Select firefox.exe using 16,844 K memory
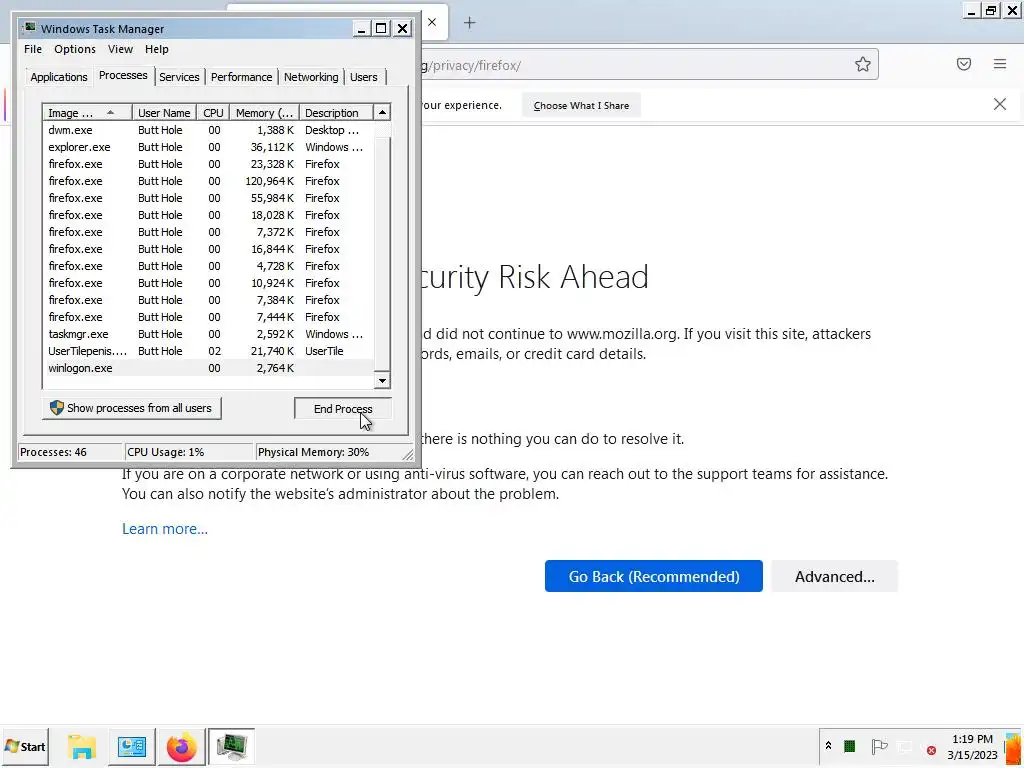This screenshot has width=1024, height=768. point(208,249)
